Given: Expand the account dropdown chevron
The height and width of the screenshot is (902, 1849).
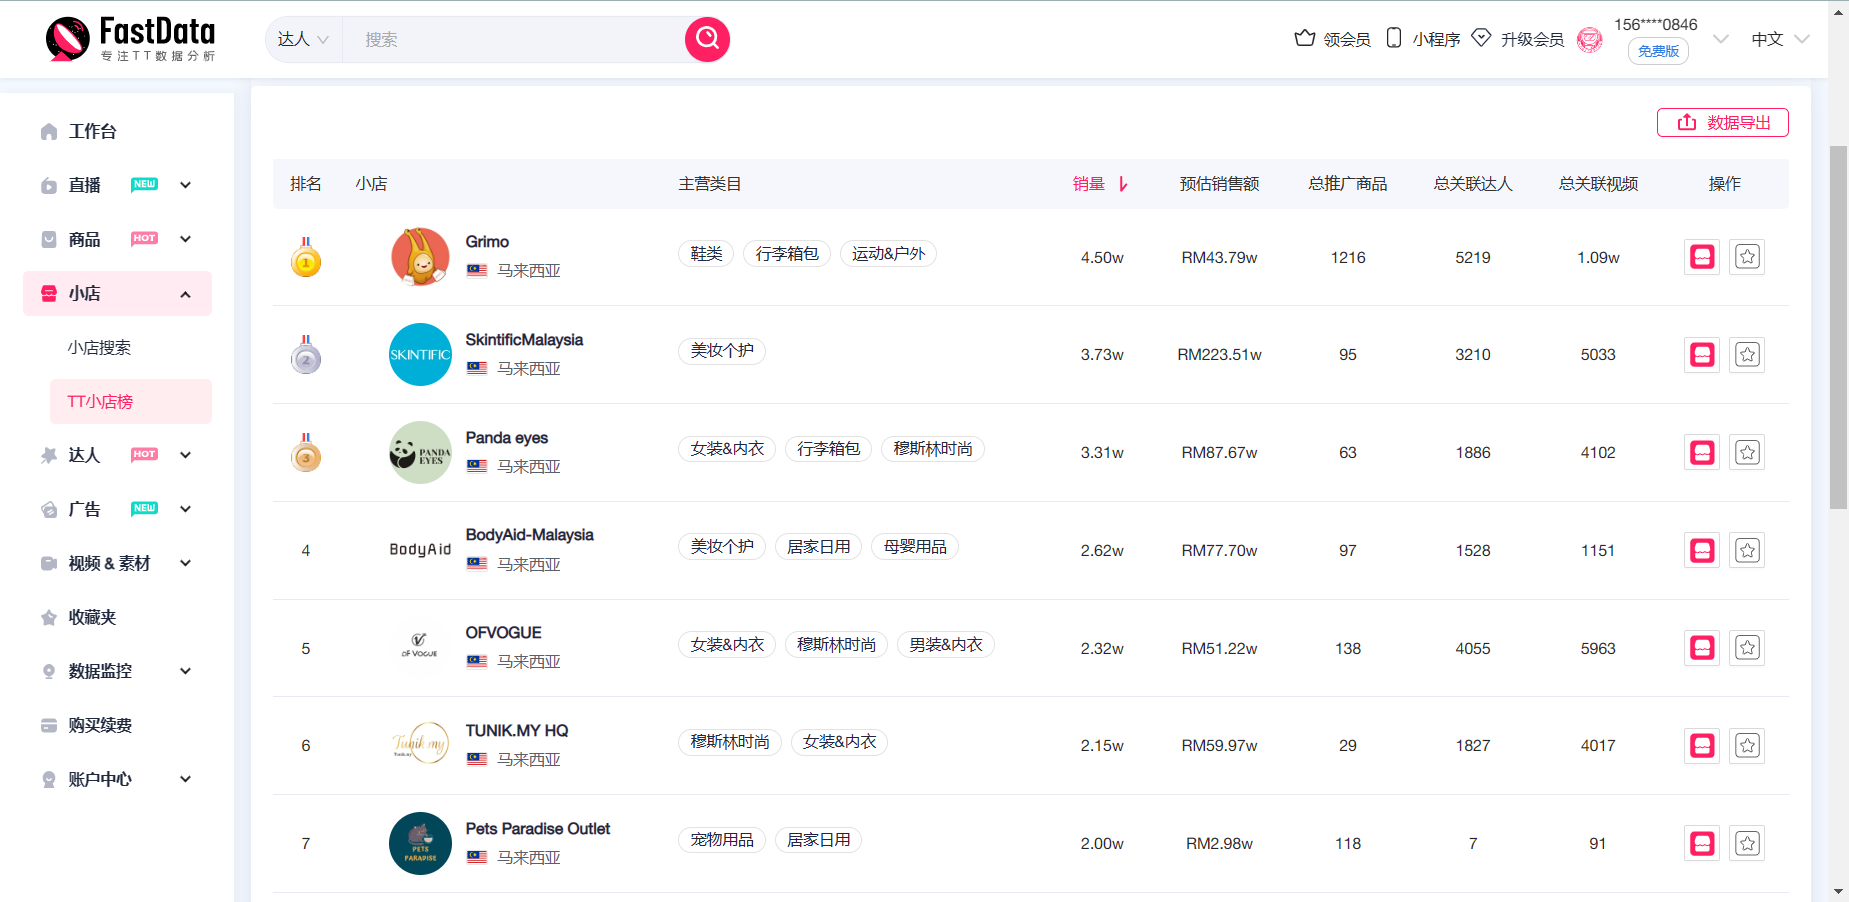Looking at the screenshot, I should click(x=1721, y=39).
